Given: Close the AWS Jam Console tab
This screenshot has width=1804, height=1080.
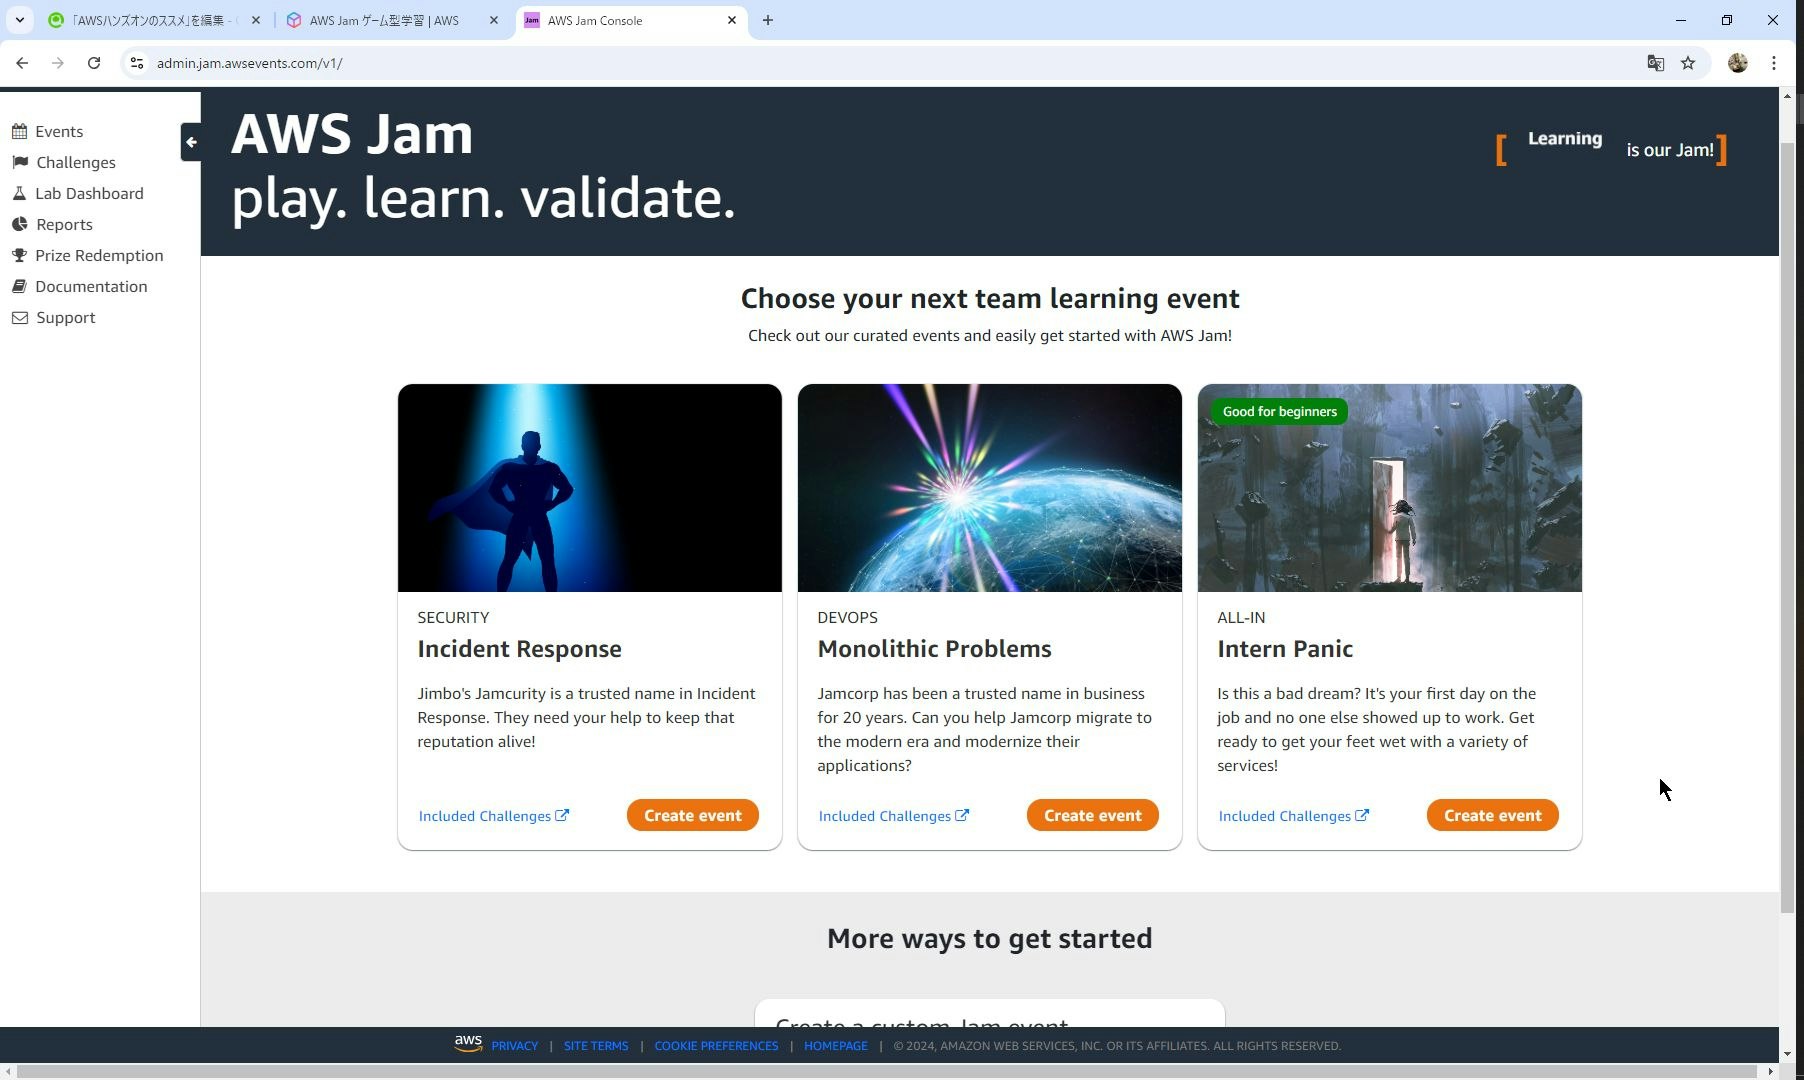Looking at the screenshot, I should point(732,20).
